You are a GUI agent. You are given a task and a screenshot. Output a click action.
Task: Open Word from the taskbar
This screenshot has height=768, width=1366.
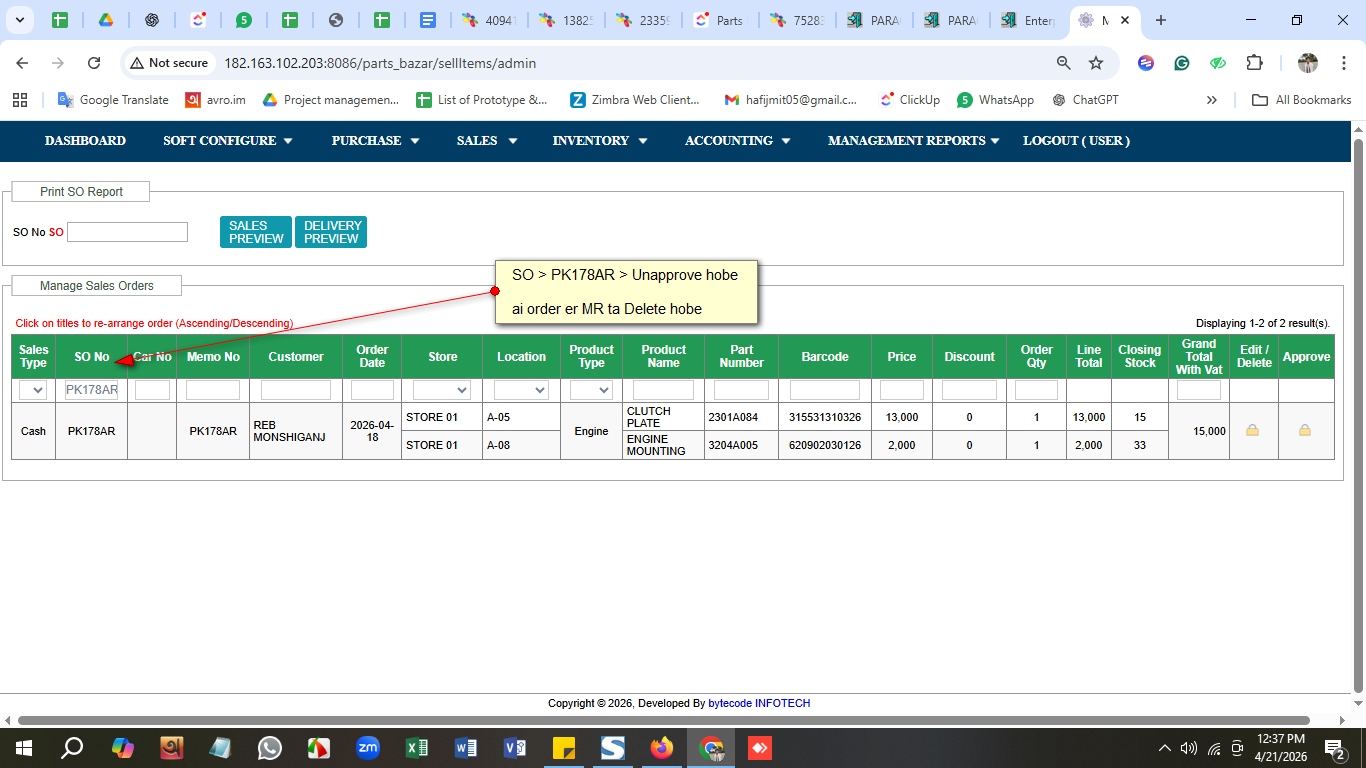[x=466, y=748]
